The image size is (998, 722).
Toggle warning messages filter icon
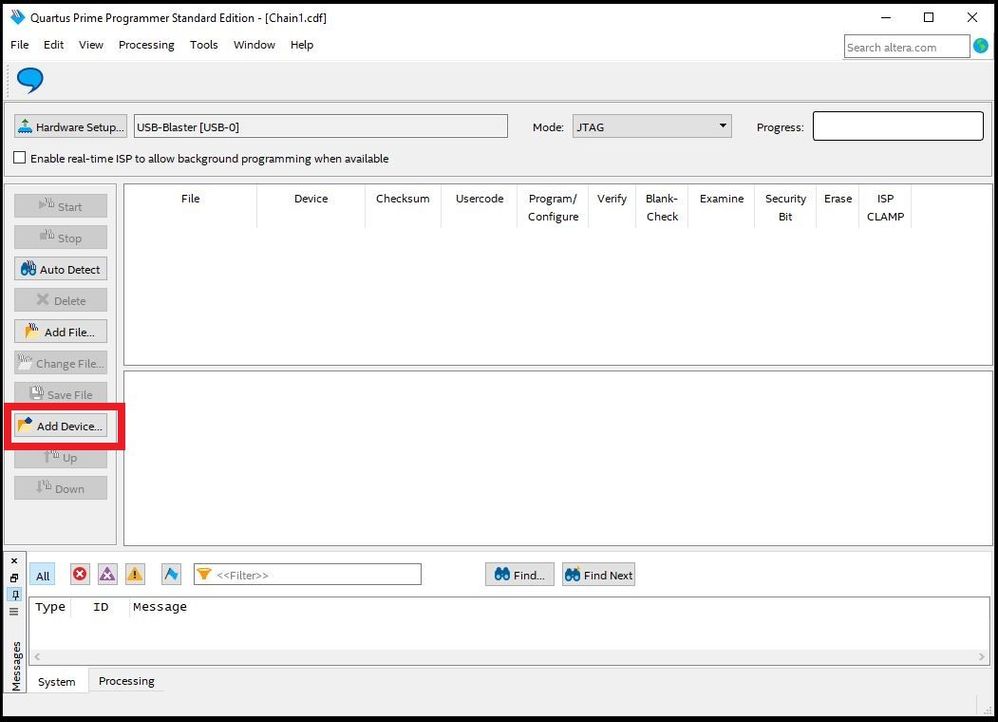[x=135, y=574]
